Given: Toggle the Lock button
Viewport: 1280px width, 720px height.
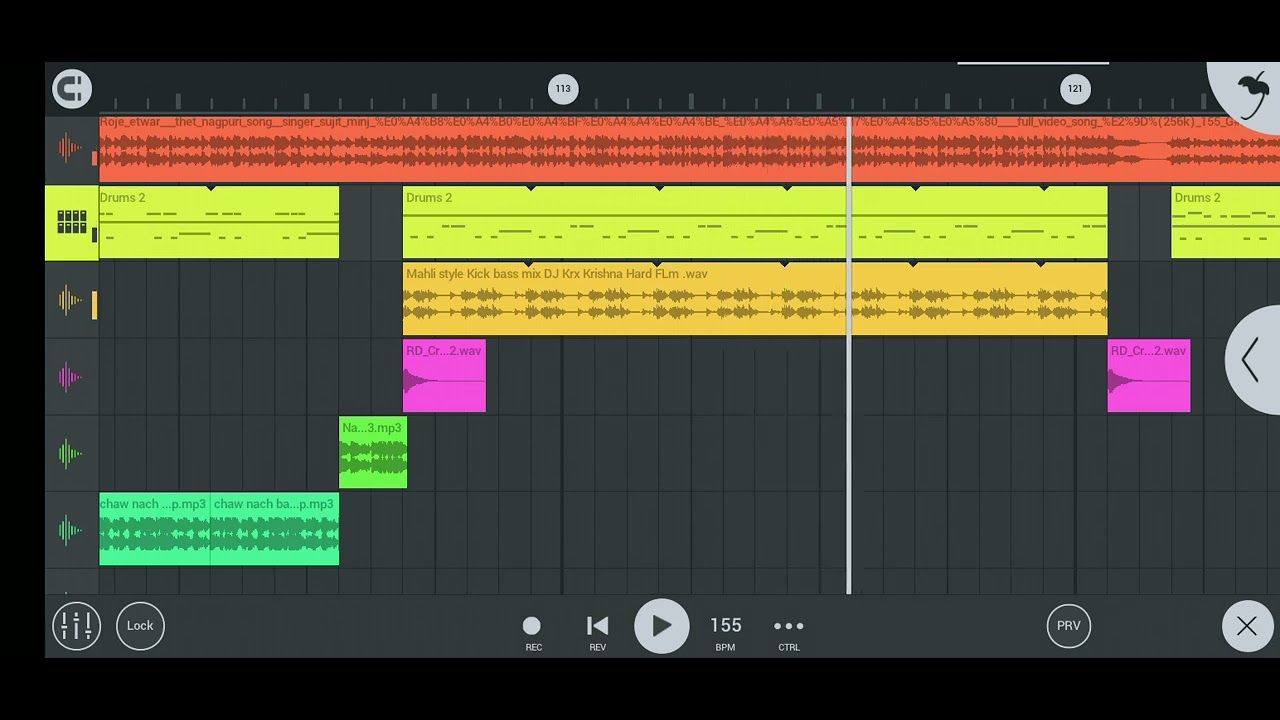Looking at the screenshot, I should pos(140,626).
